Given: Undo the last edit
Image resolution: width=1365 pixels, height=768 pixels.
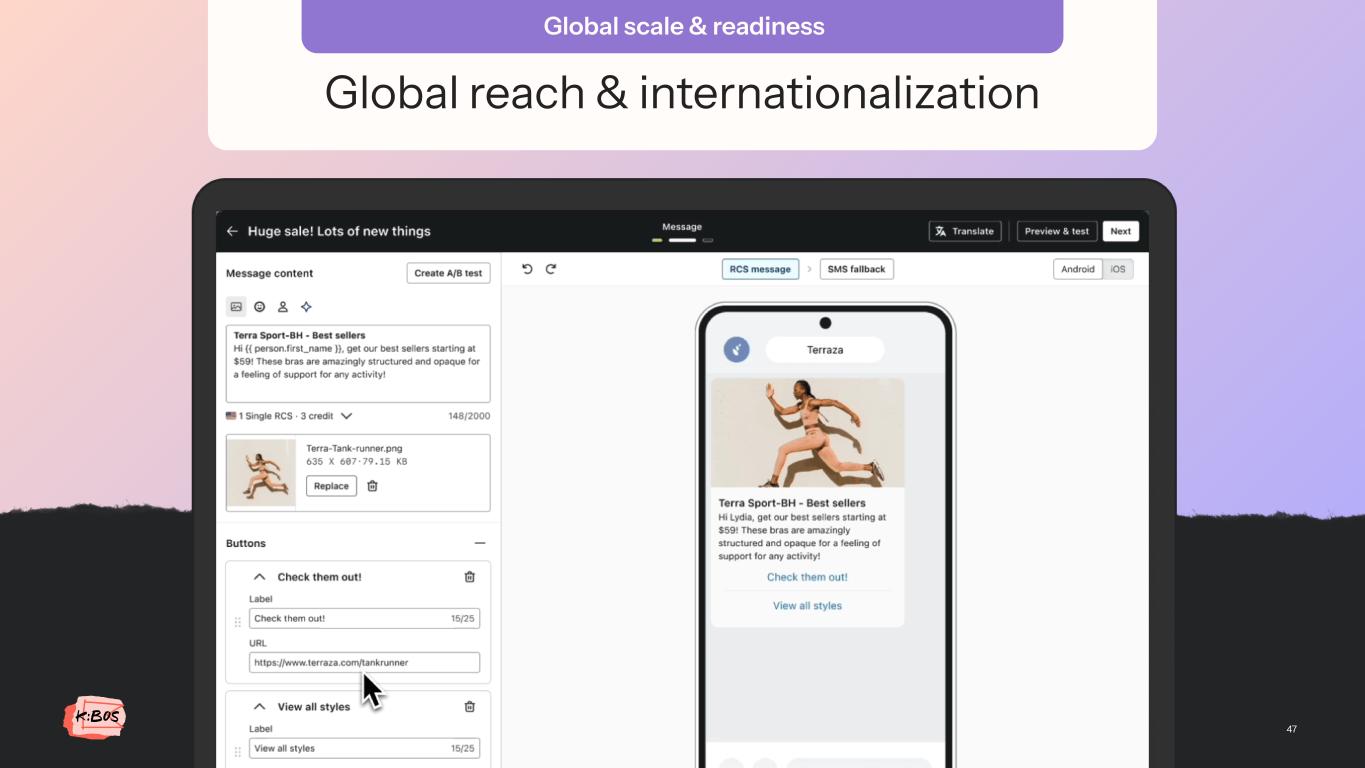Looking at the screenshot, I should coord(527,269).
